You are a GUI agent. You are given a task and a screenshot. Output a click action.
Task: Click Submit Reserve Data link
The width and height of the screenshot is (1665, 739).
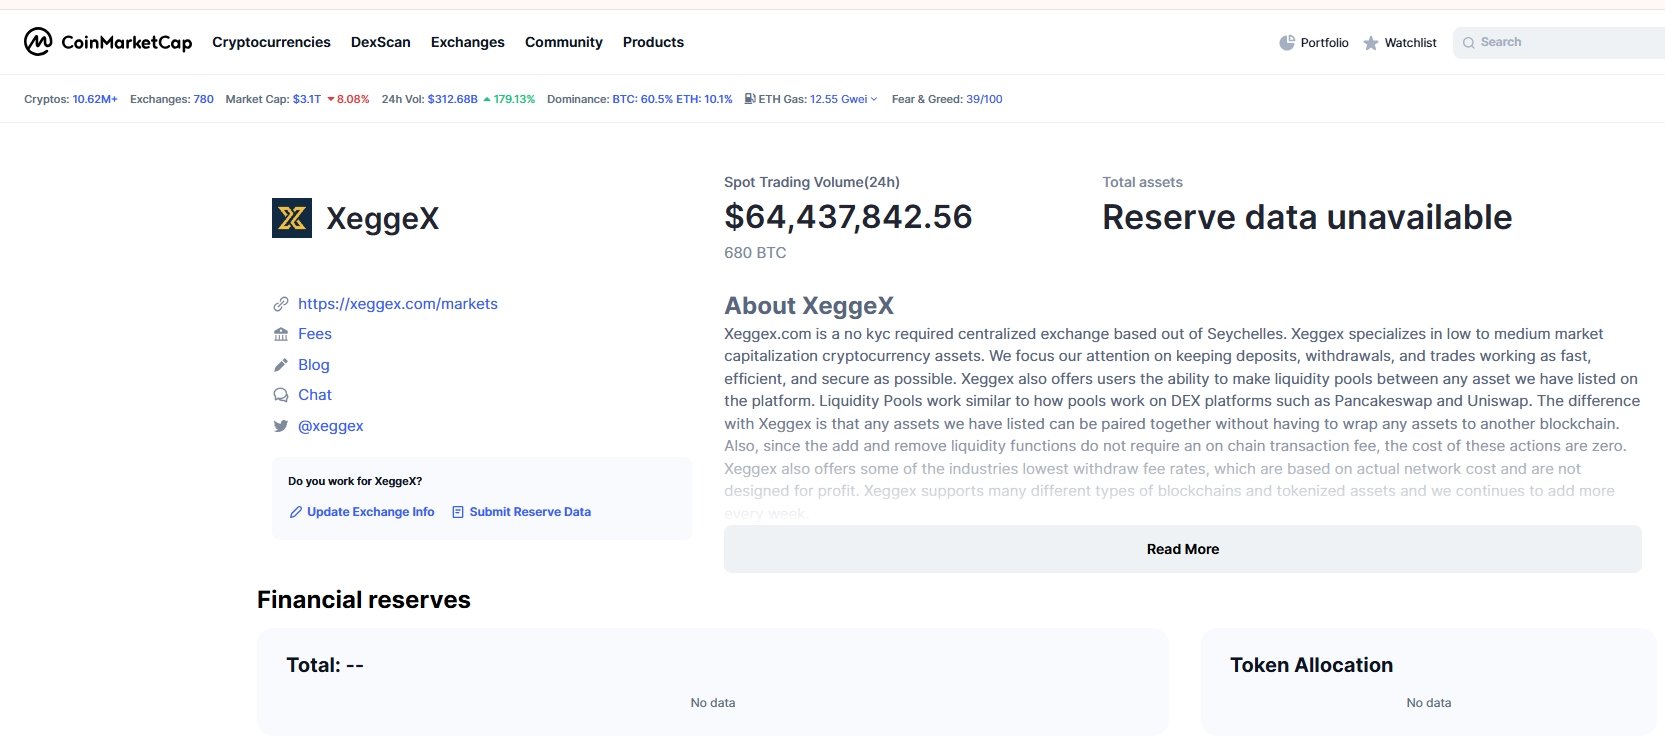coord(529,512)
